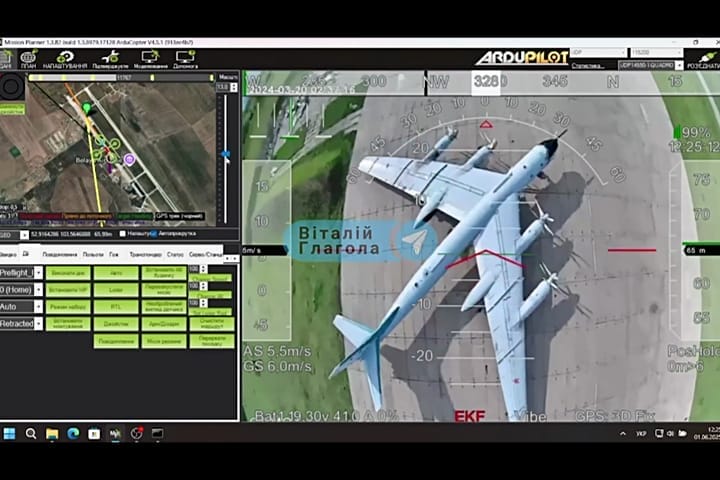Click the Set Loiter Rad button
The image size is (720, 480).
coord(210,312)
